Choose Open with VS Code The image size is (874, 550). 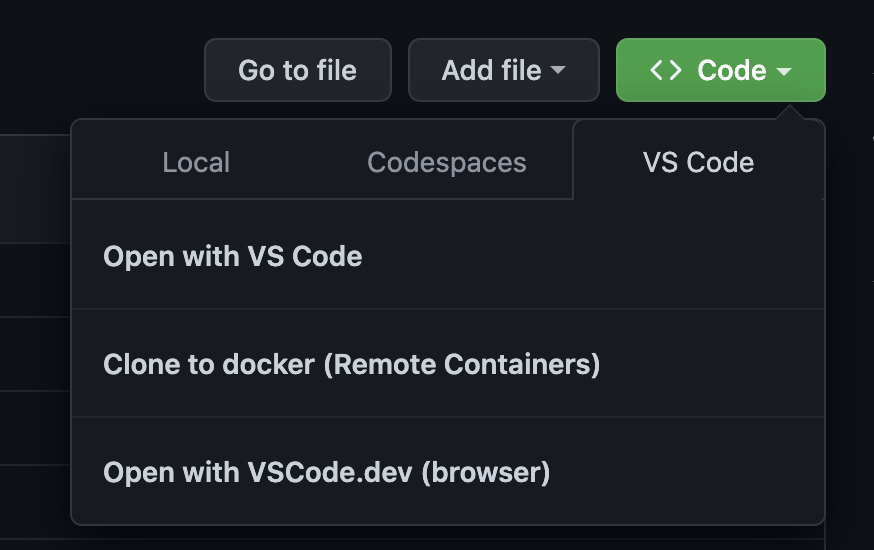point(448,256)
